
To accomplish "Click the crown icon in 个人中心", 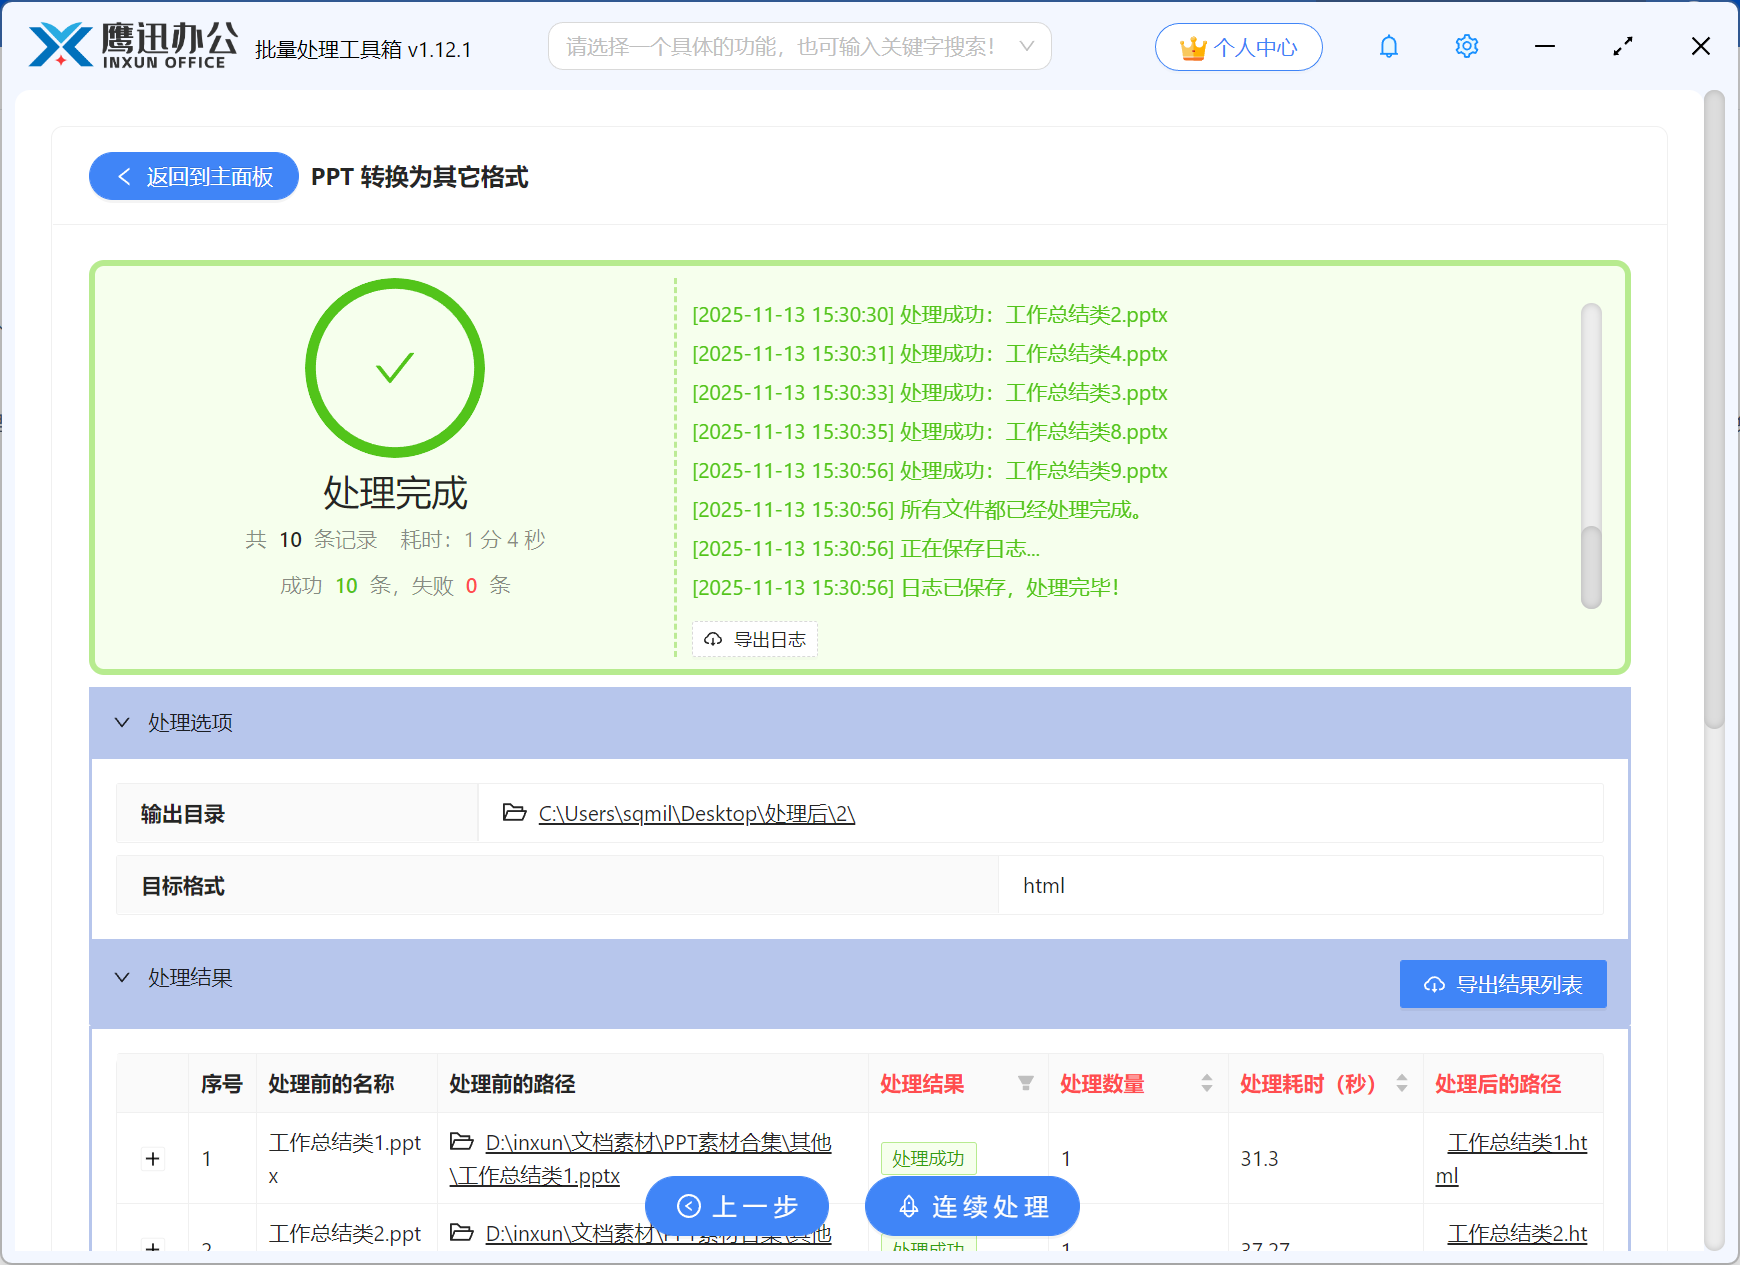I will [1192, 46].
